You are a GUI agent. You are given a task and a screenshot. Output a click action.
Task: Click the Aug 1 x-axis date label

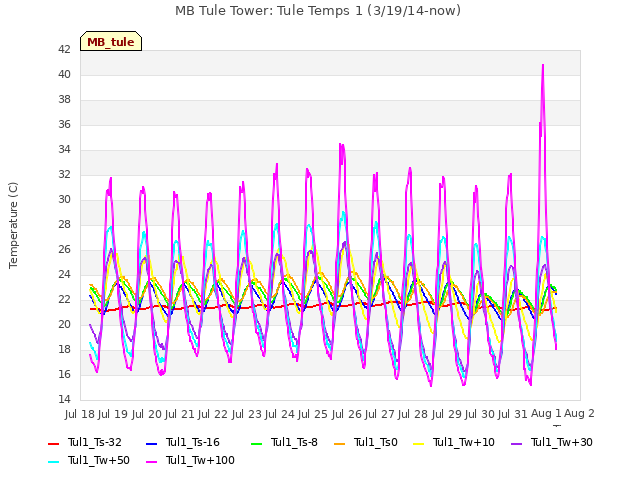(x=546, y=414)
